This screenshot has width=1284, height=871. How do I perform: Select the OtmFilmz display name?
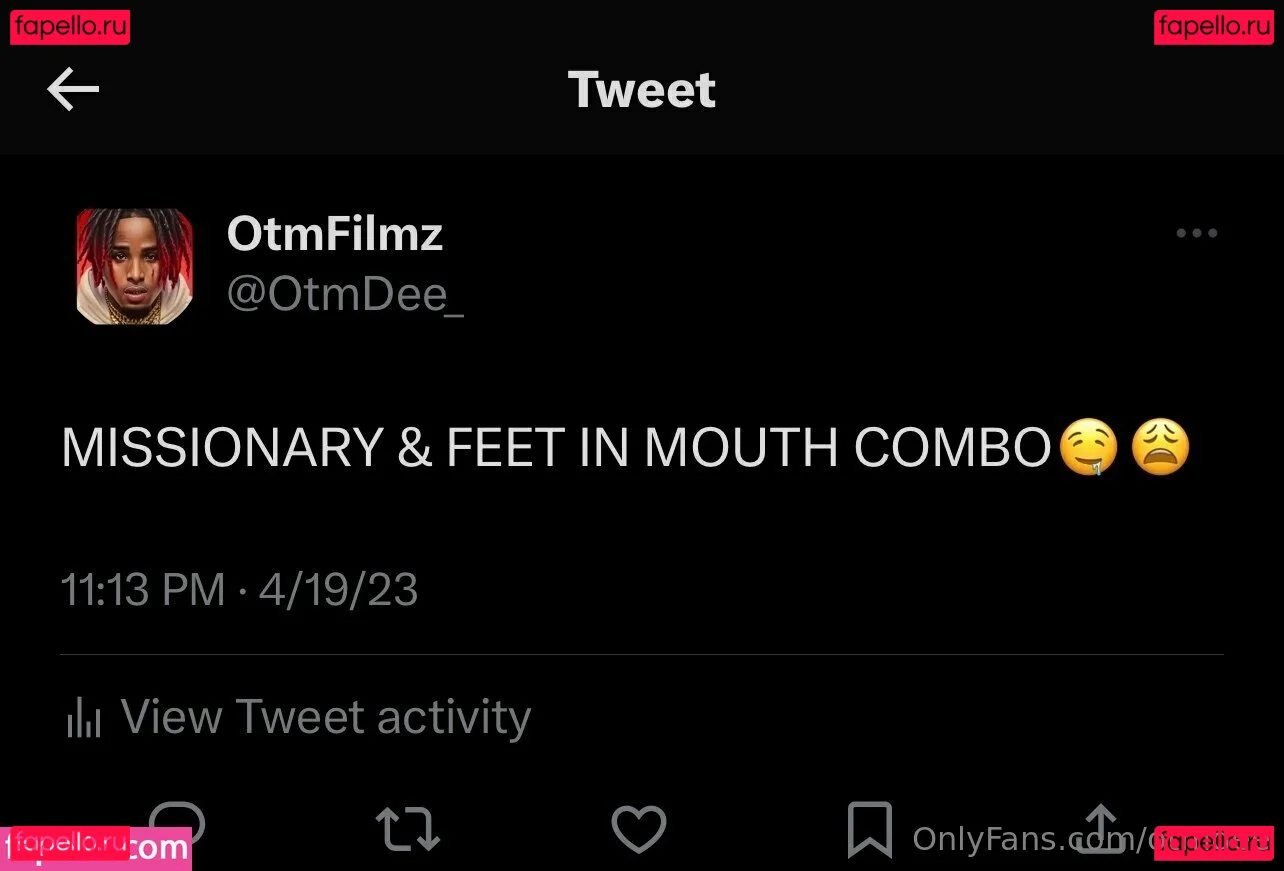(335, 233)
